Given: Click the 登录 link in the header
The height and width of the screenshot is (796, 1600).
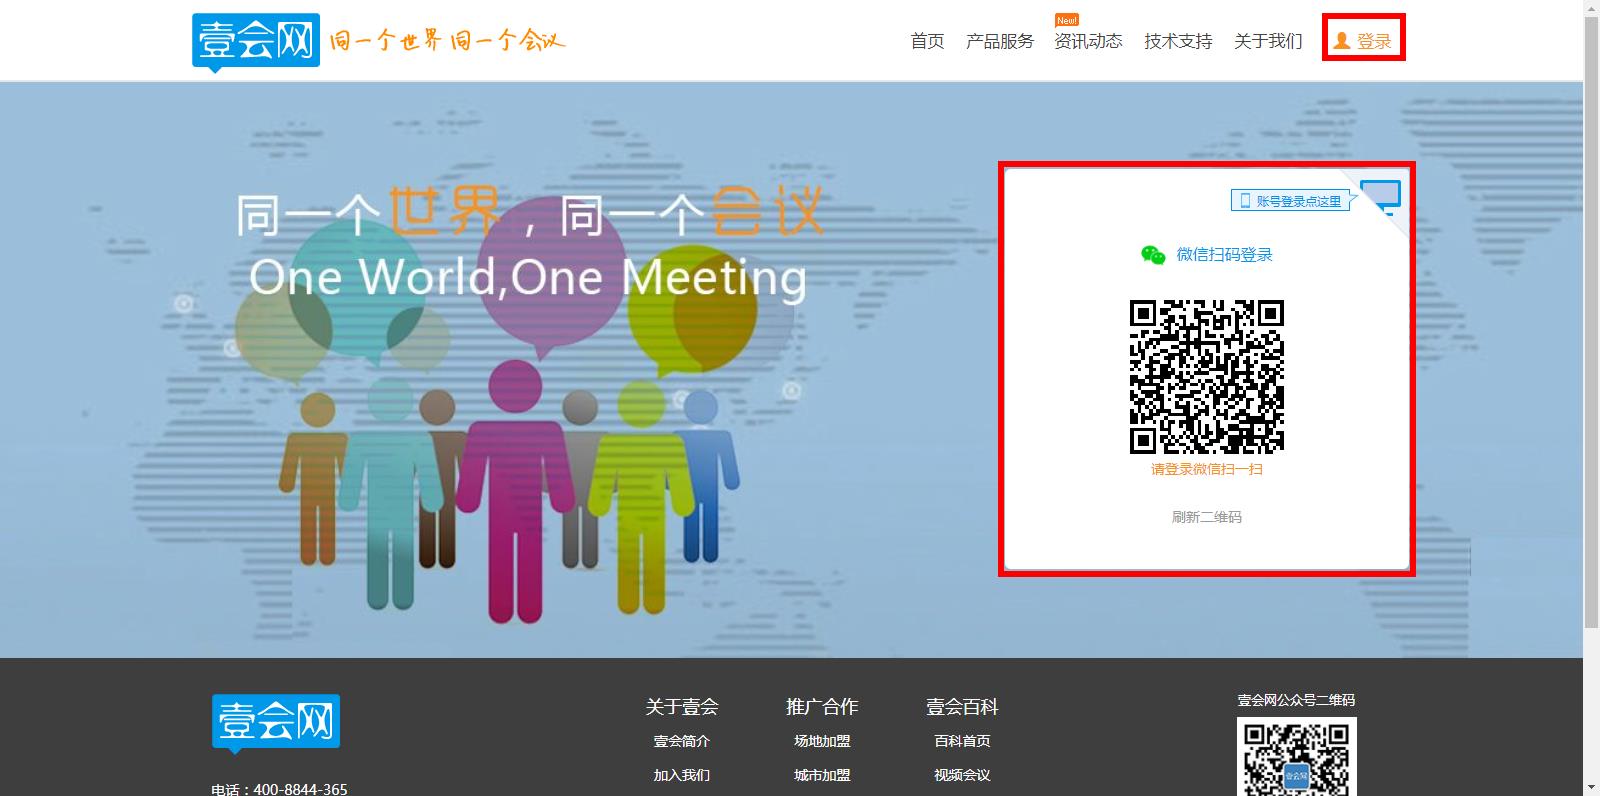Looking at the screenshot, I should [x=1374, y=41].
